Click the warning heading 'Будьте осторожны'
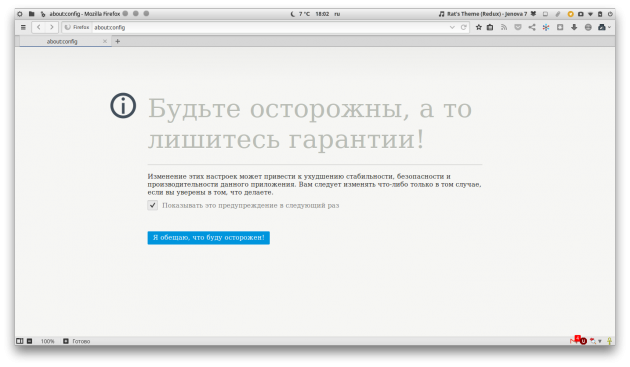 pos(278,109)
